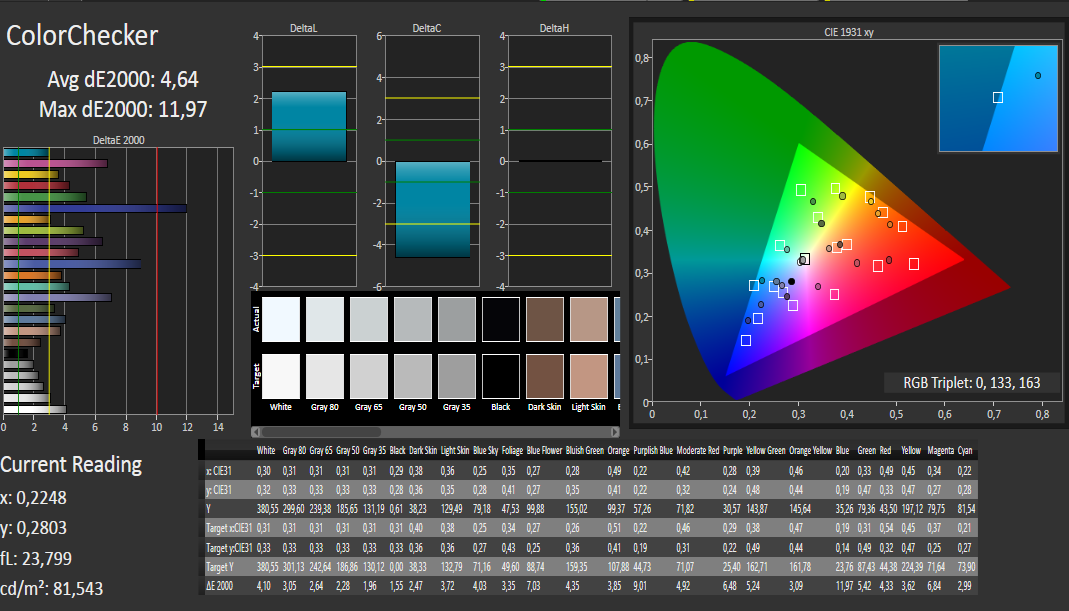Select the target Light Skin swatch
This screenshot has width=1069, height=611.
pos(589,377)
